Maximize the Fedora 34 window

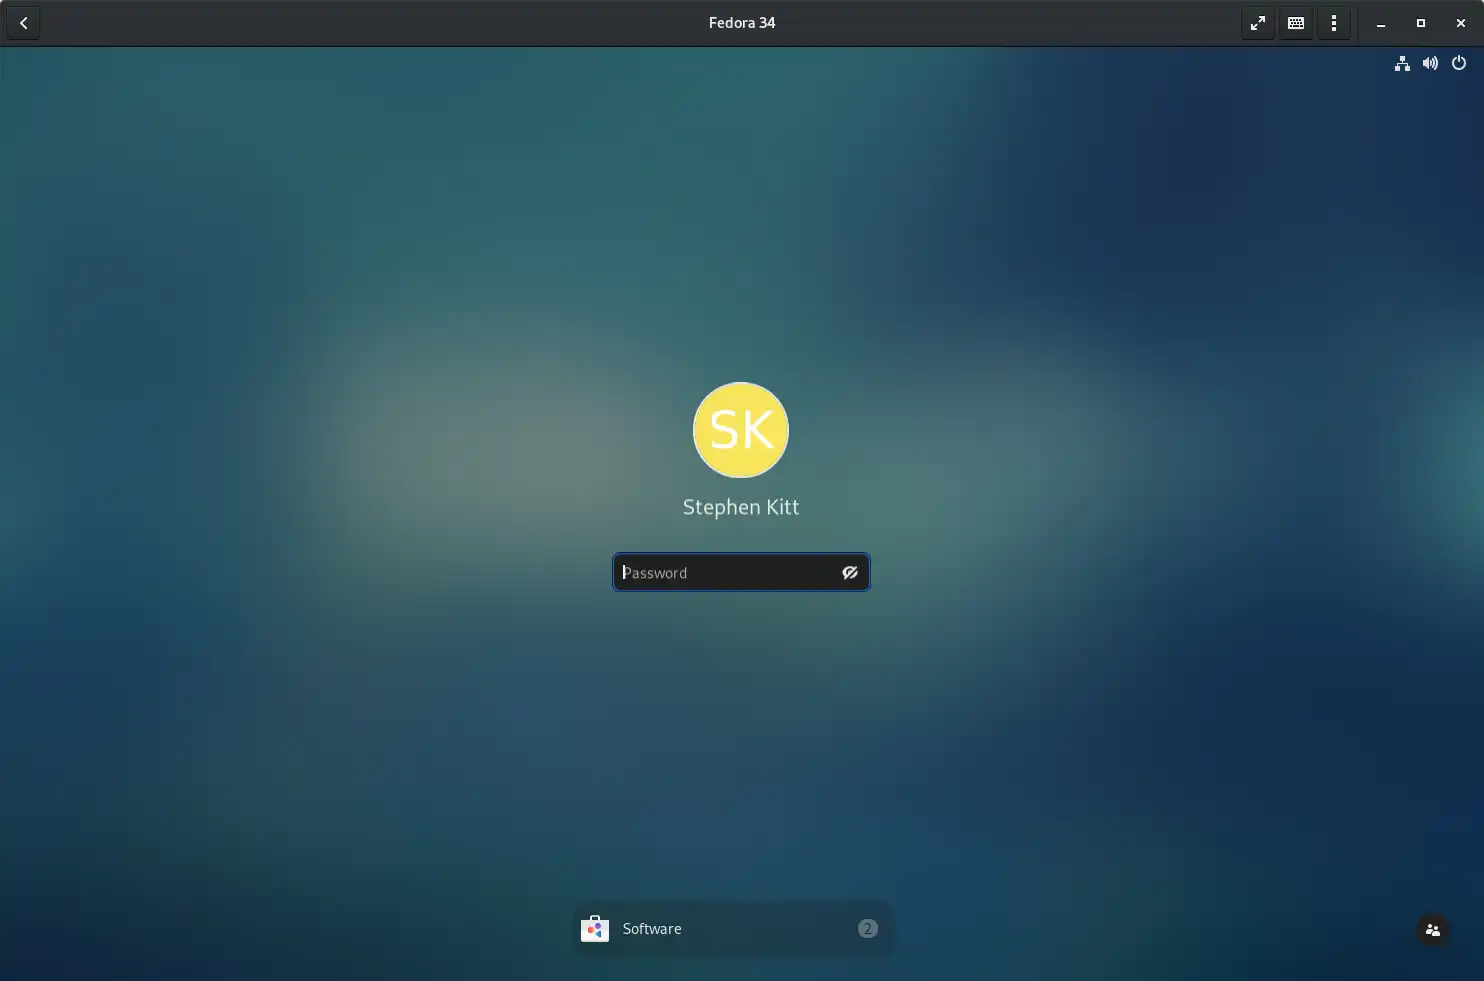tap(1421, 23)
